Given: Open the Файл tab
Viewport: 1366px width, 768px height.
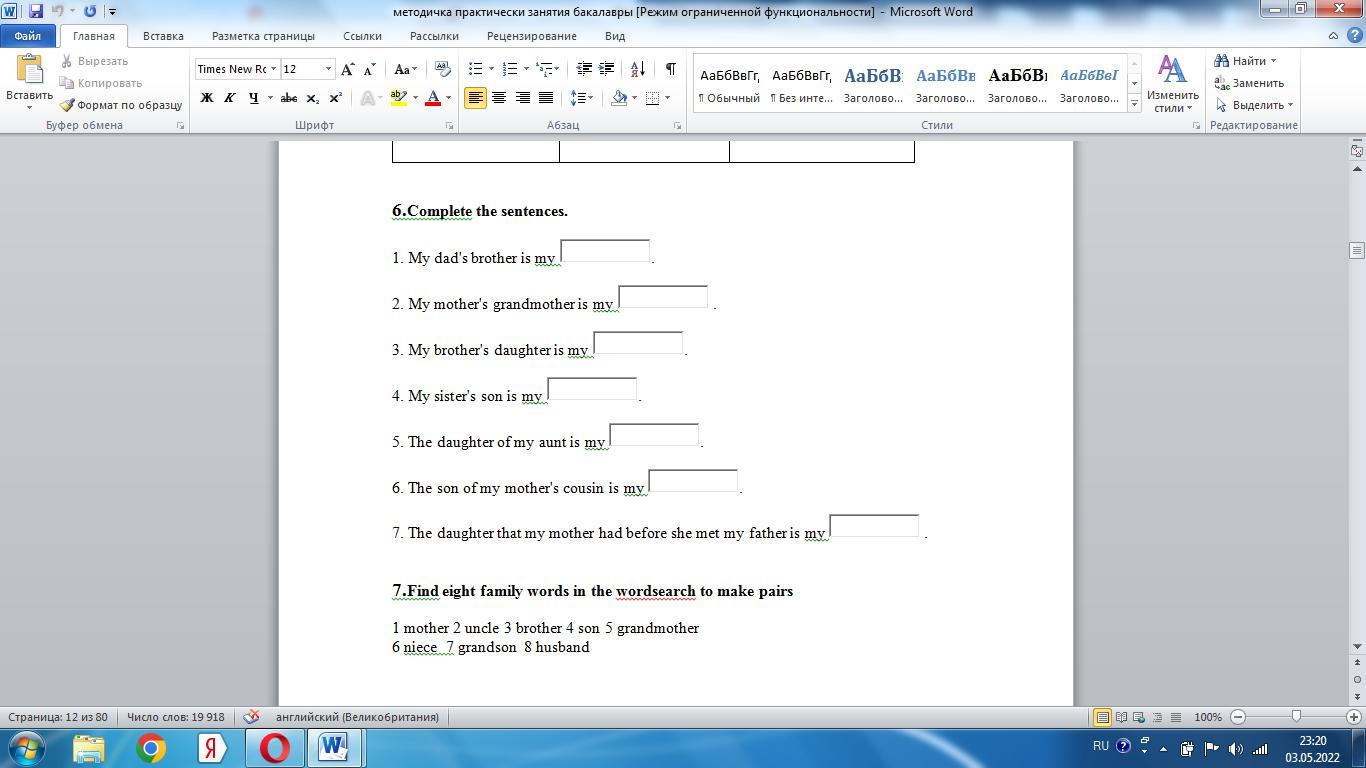Looking at the screenshot, I should [28, 36].
